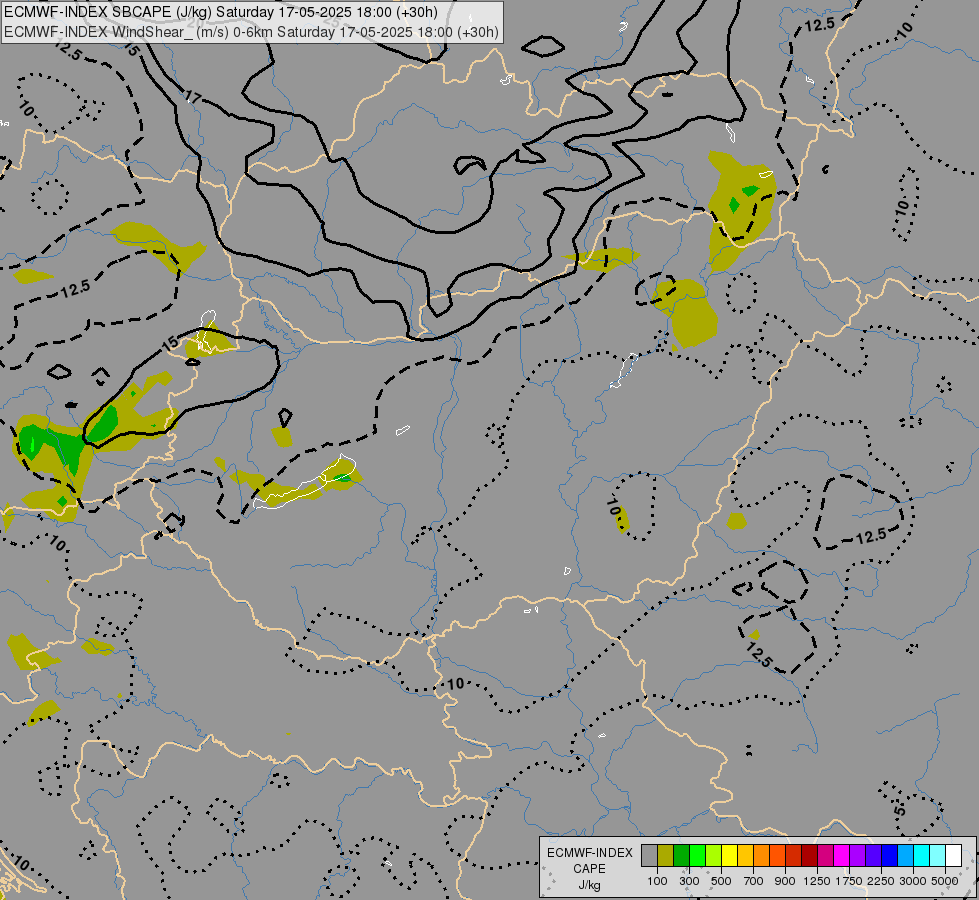Click the title line 'ECMWF-INDEX SBCAPE (J/kg)'

point(108,12)
